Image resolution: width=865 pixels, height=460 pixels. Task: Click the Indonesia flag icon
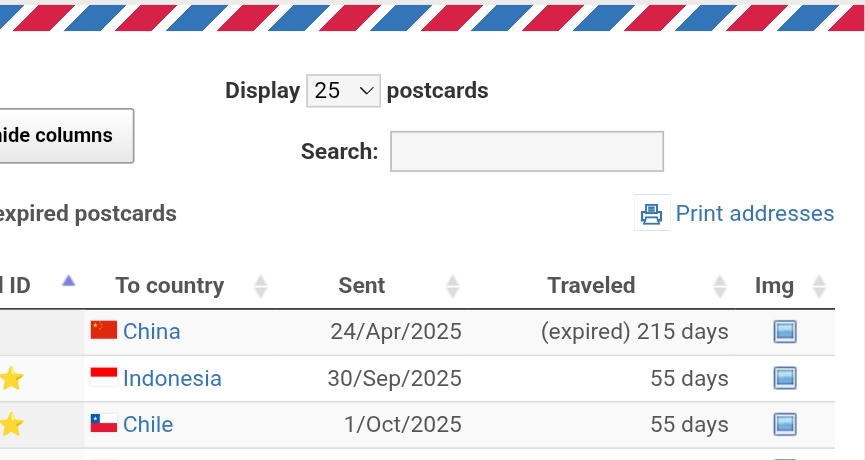click(x=104, y=377)
